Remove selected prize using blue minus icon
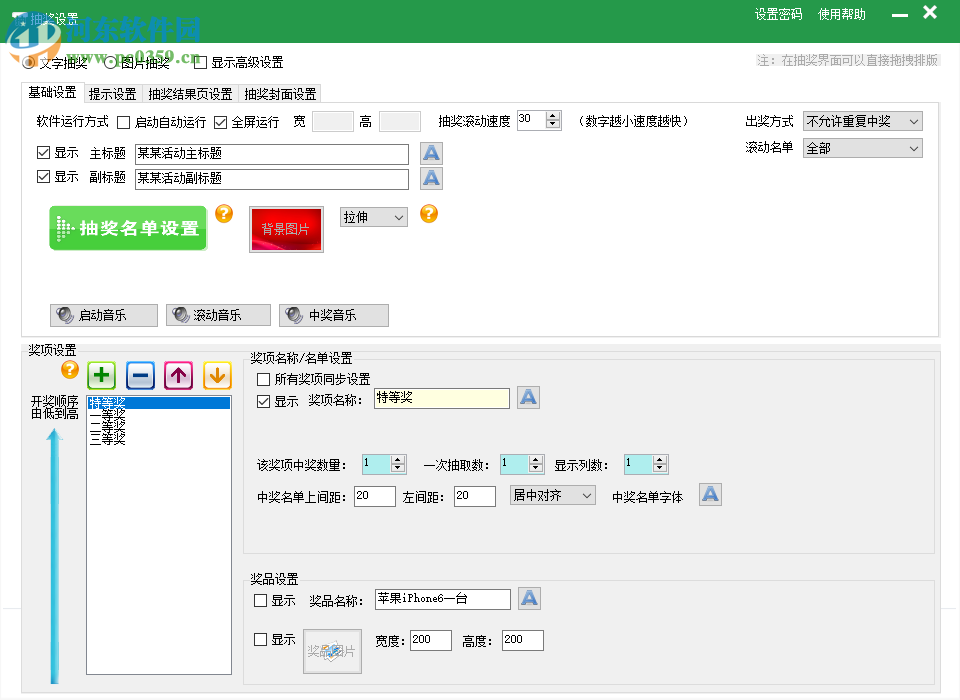Viewport: 960px width, 700px height. click(140, 375)
